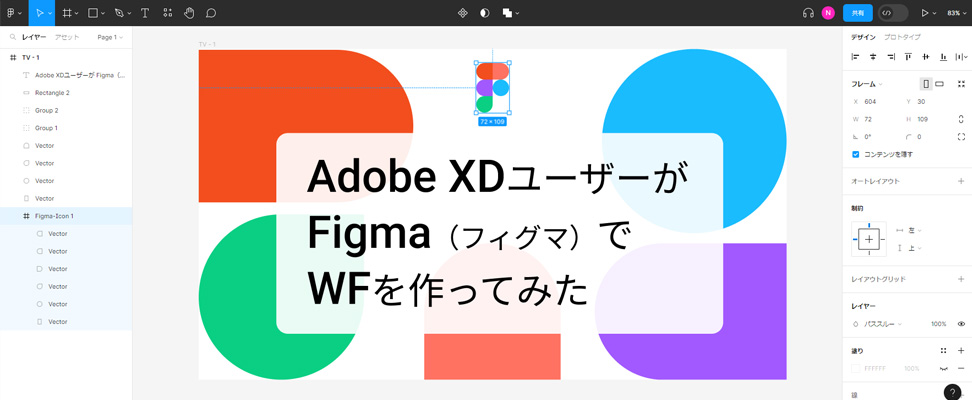Align vertical centers icon
972x400 pixels.
pos(926,57)
